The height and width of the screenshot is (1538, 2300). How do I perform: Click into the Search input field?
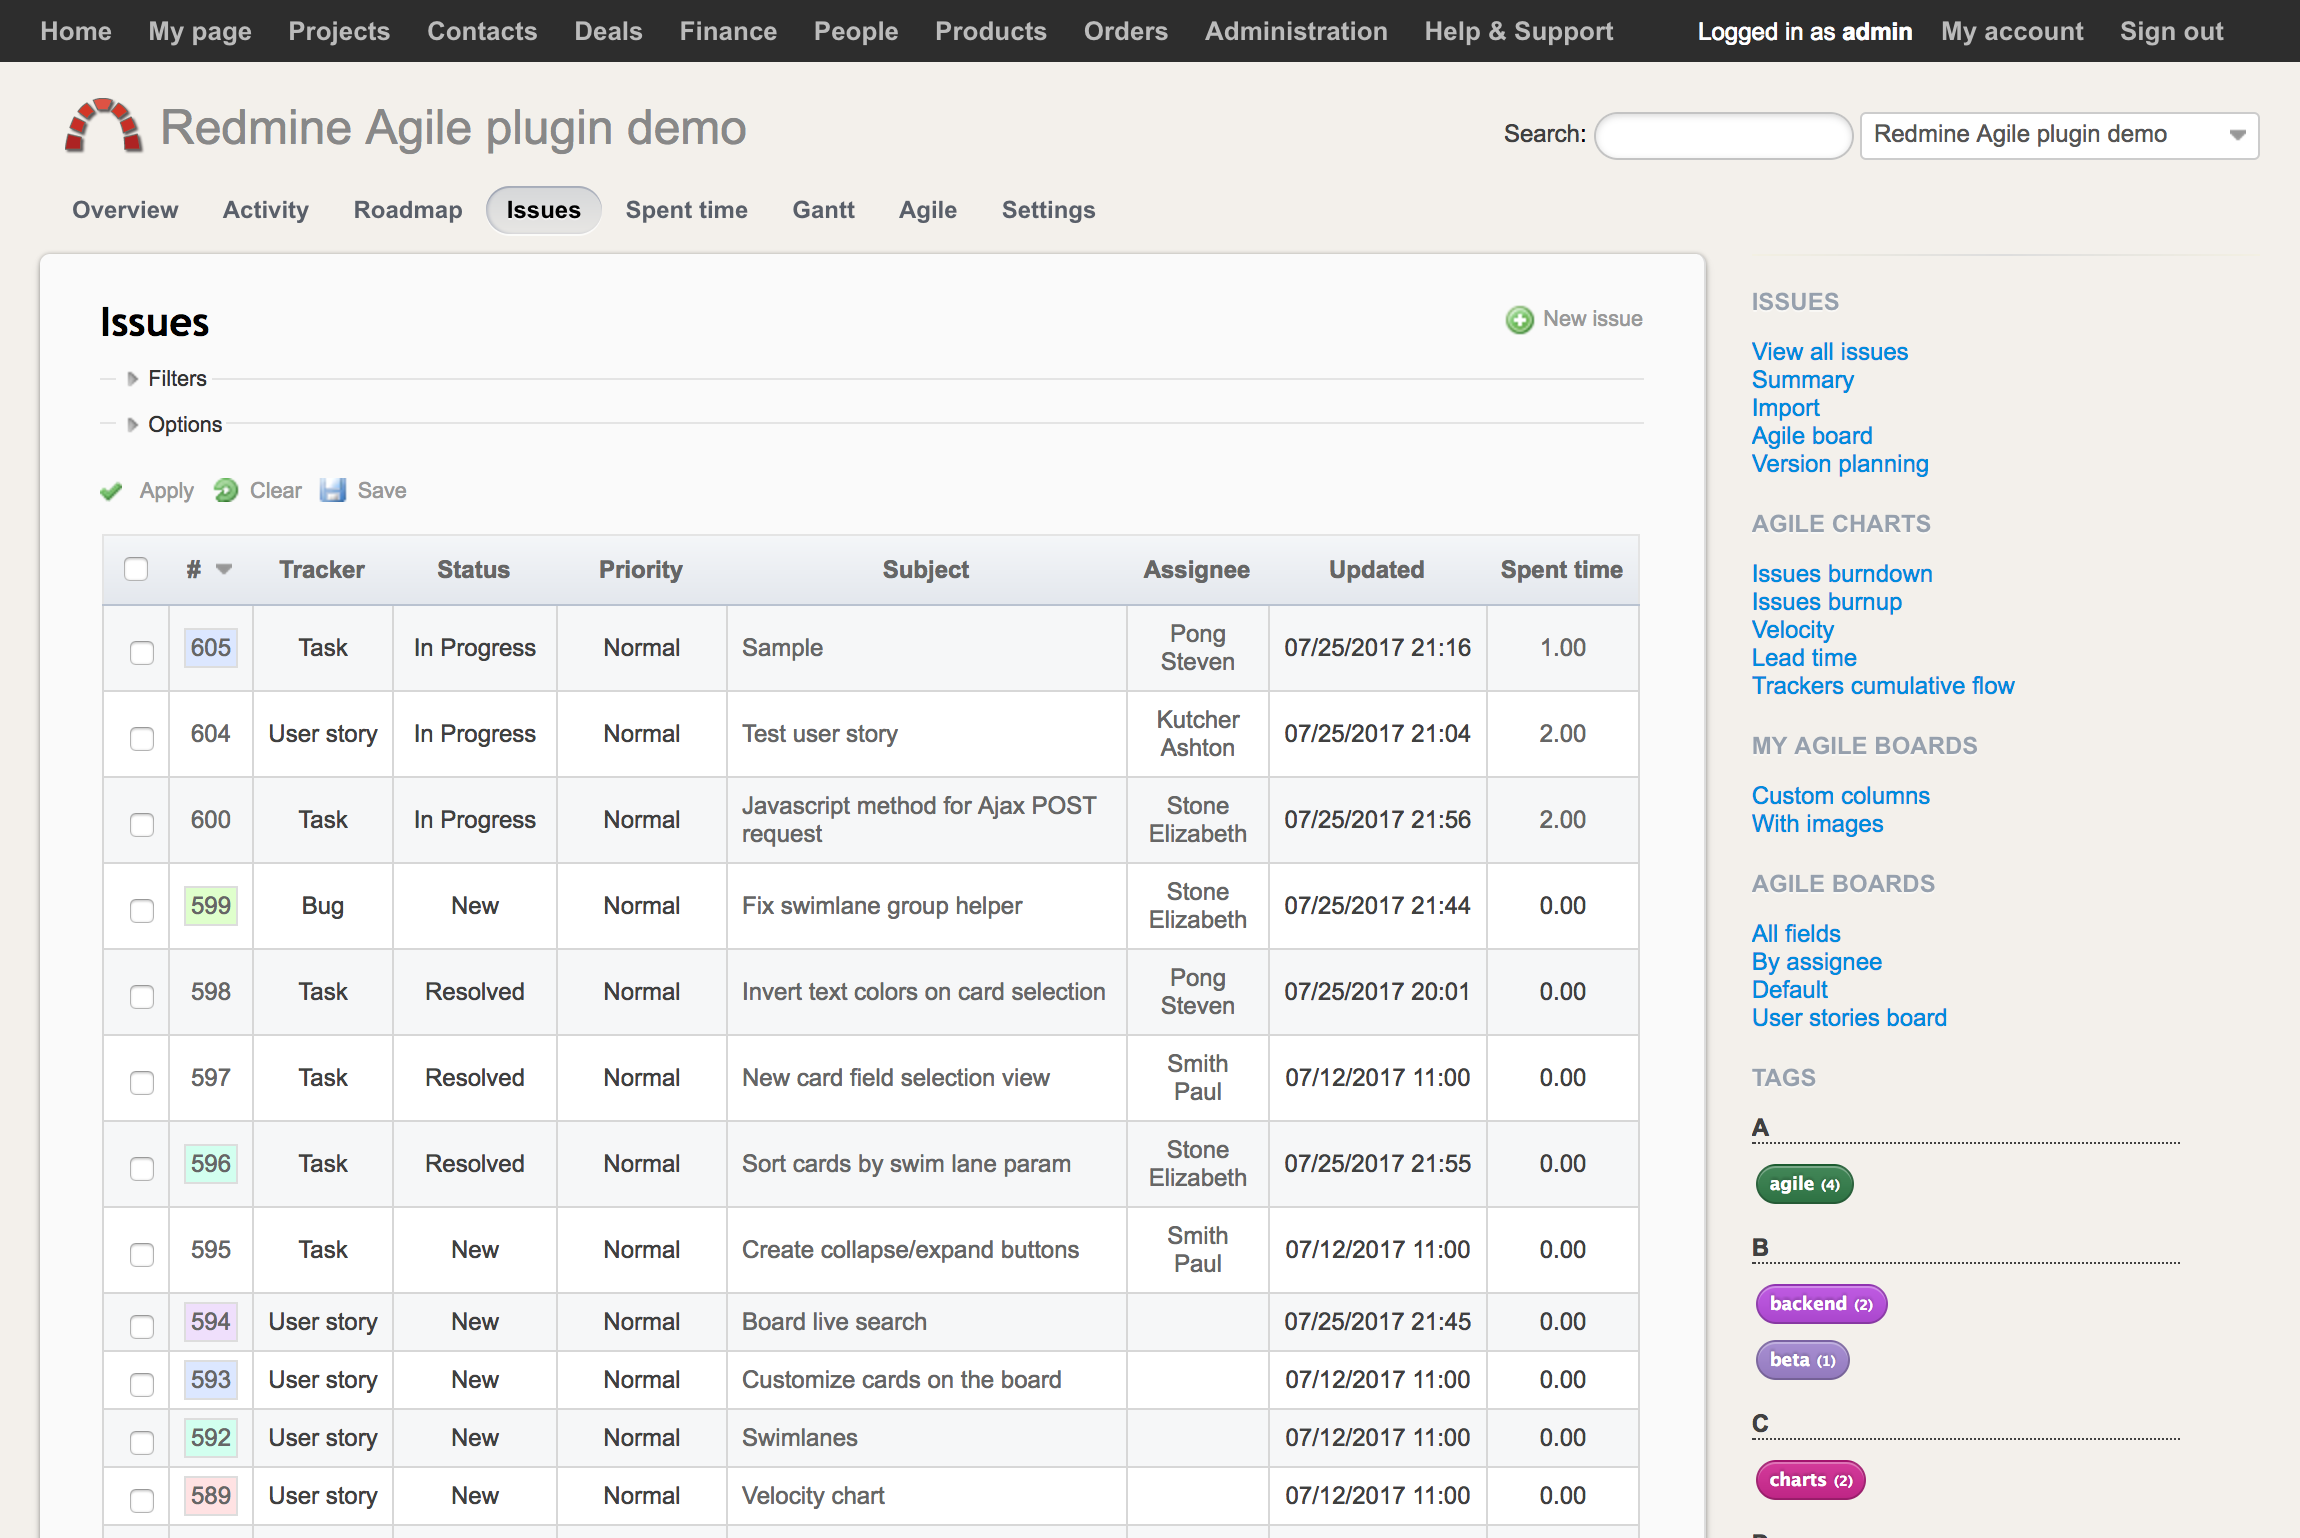pos(1723,135)
